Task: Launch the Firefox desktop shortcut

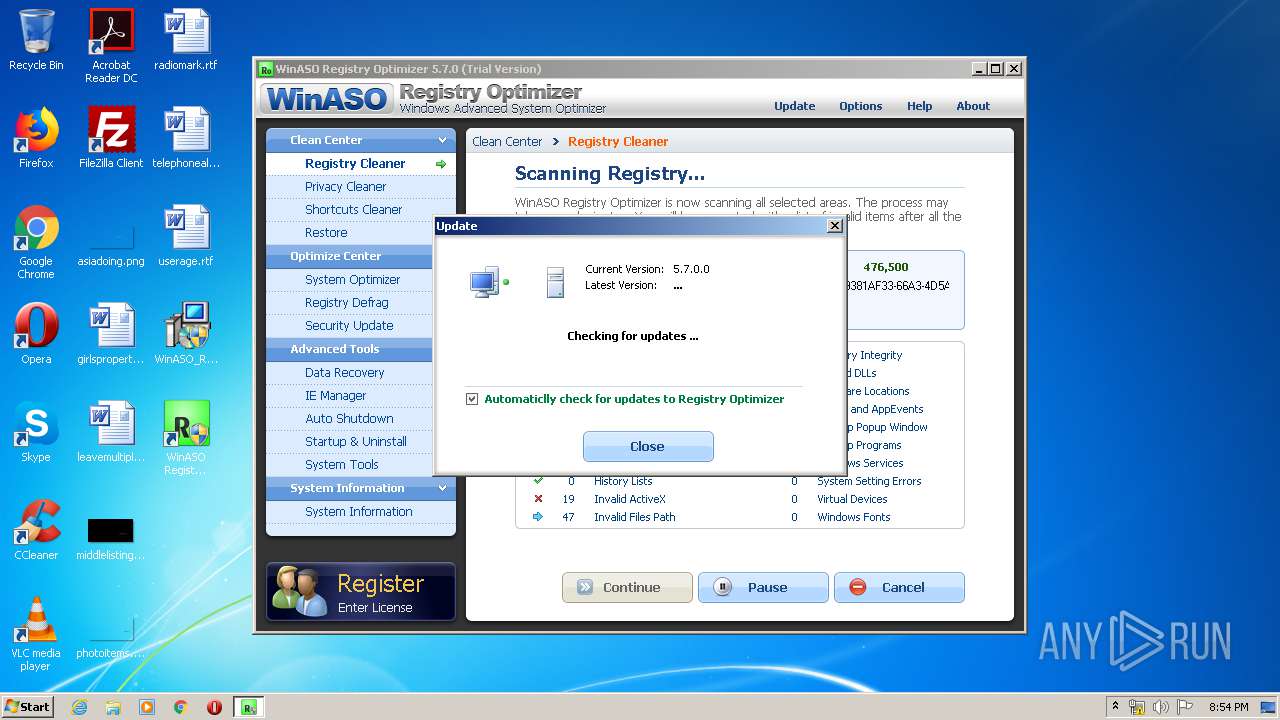Action: pos(36,138)
